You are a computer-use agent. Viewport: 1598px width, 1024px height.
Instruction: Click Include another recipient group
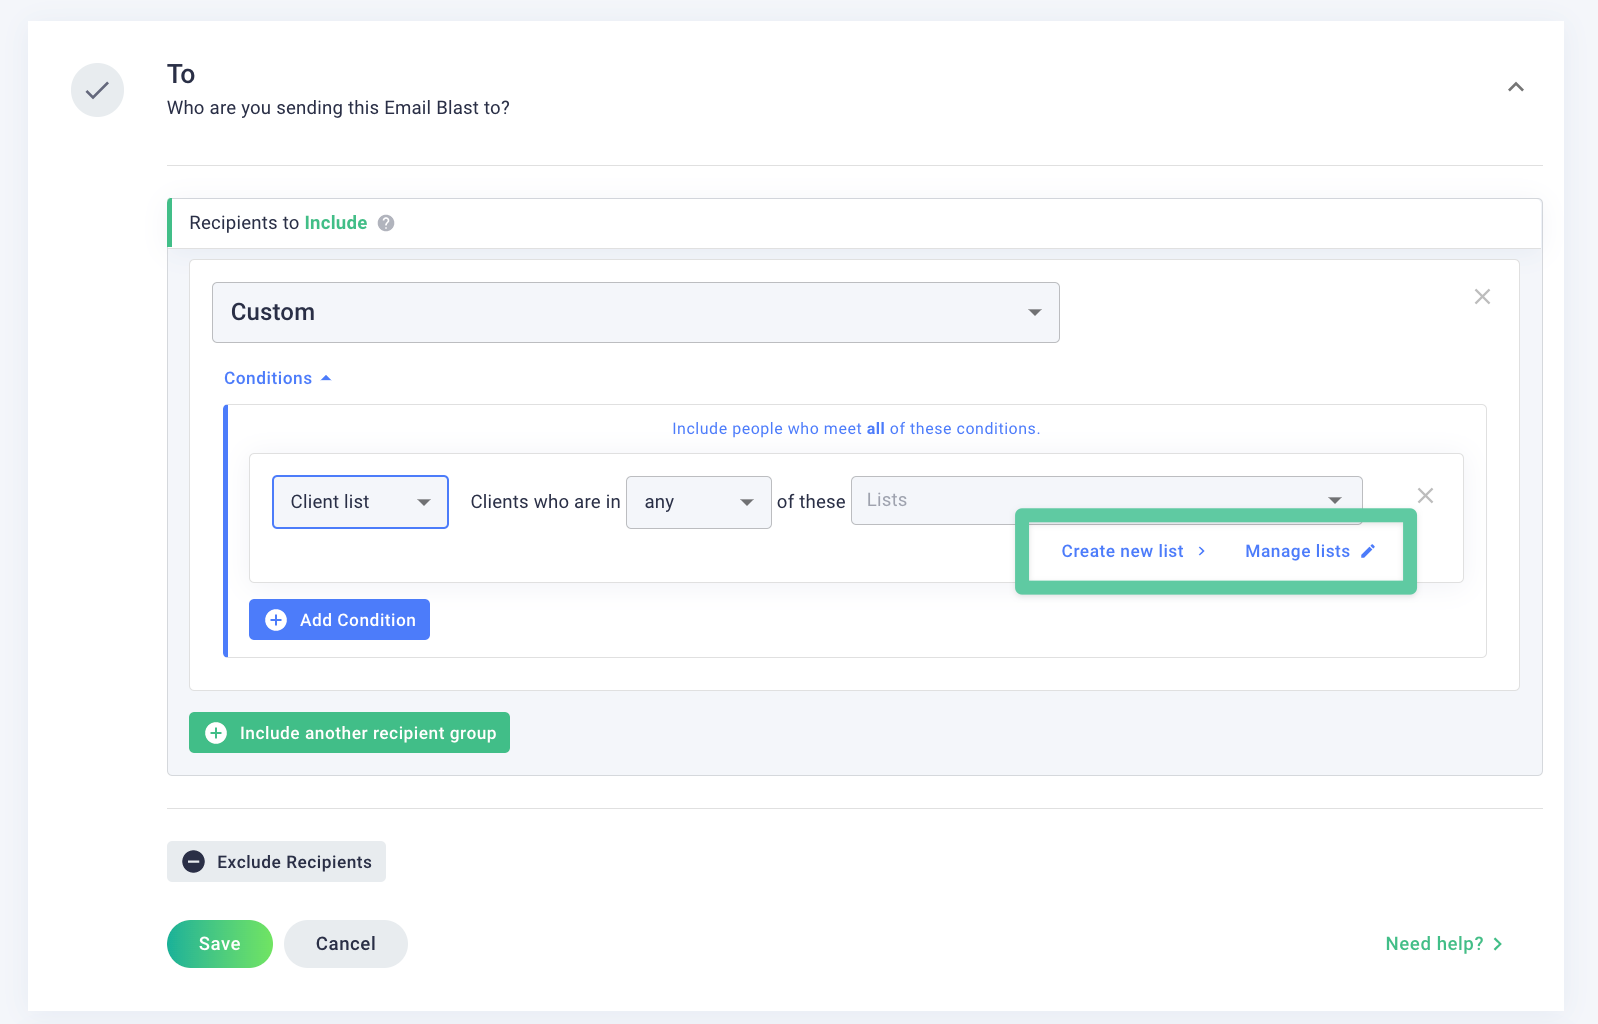point(349,733)
